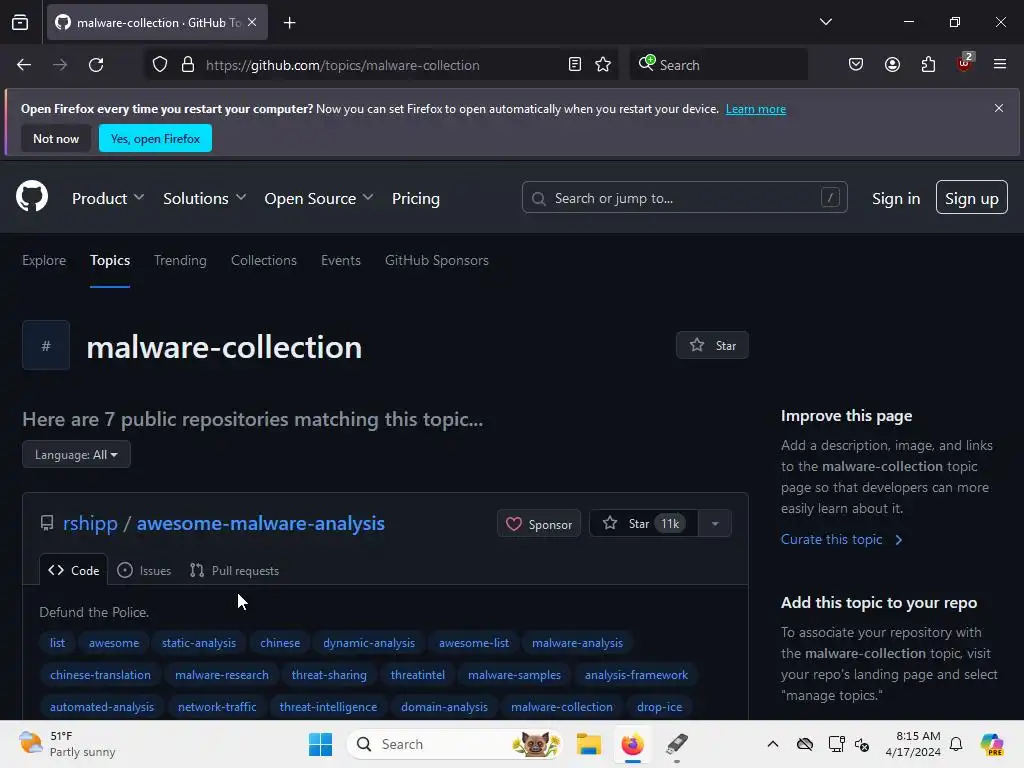Viewport: 1024px width, 768px height.
Task: Click Yes, open Firefox button
Action: click(155, 138)
